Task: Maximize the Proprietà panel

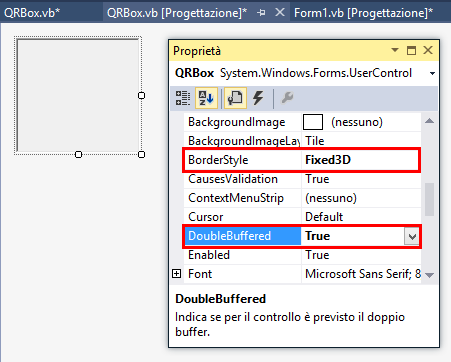Action: pos(411,50)
